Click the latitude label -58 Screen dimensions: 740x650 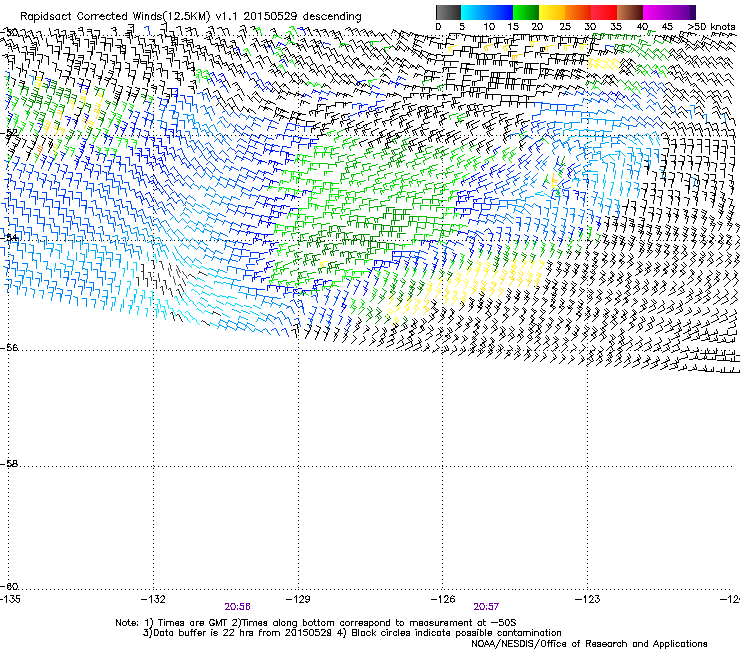coord(9,464)
